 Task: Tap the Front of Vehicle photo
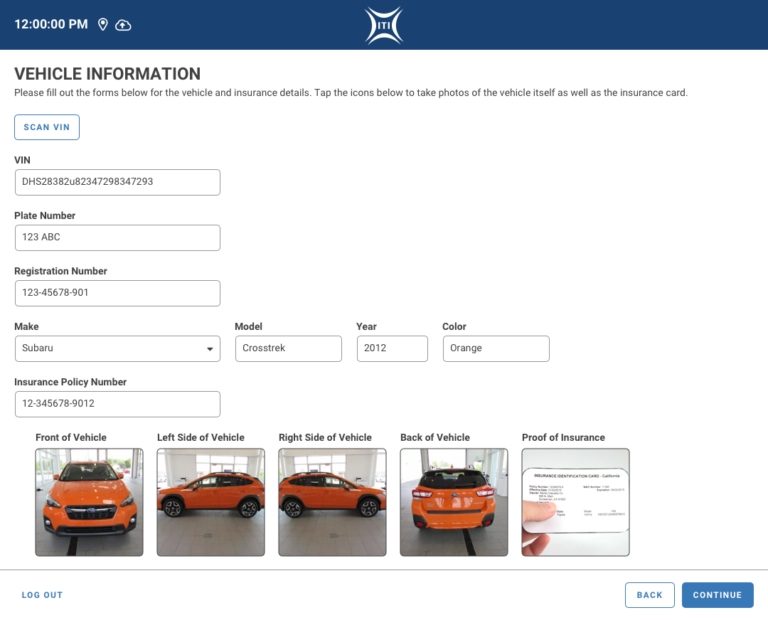pos(89,502)
